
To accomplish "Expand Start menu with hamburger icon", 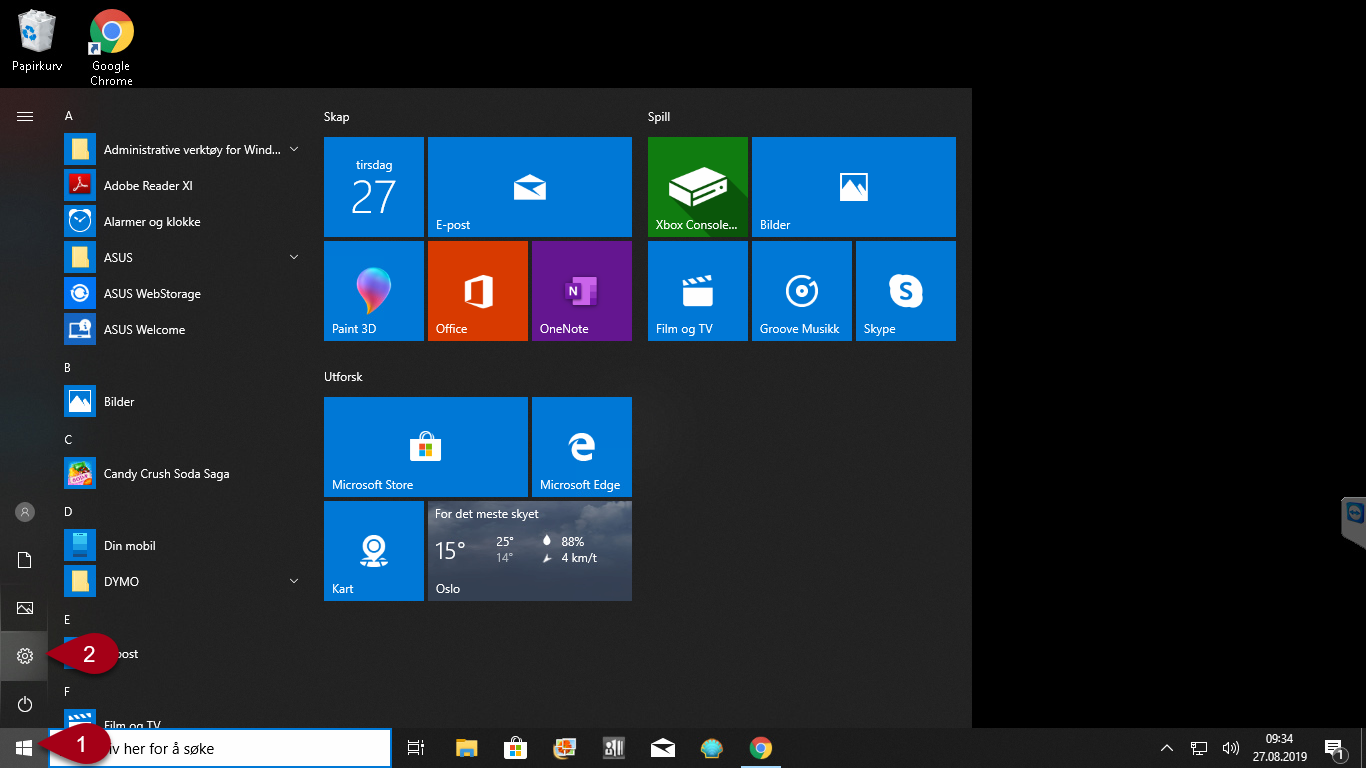I will [x=25, y=116].
